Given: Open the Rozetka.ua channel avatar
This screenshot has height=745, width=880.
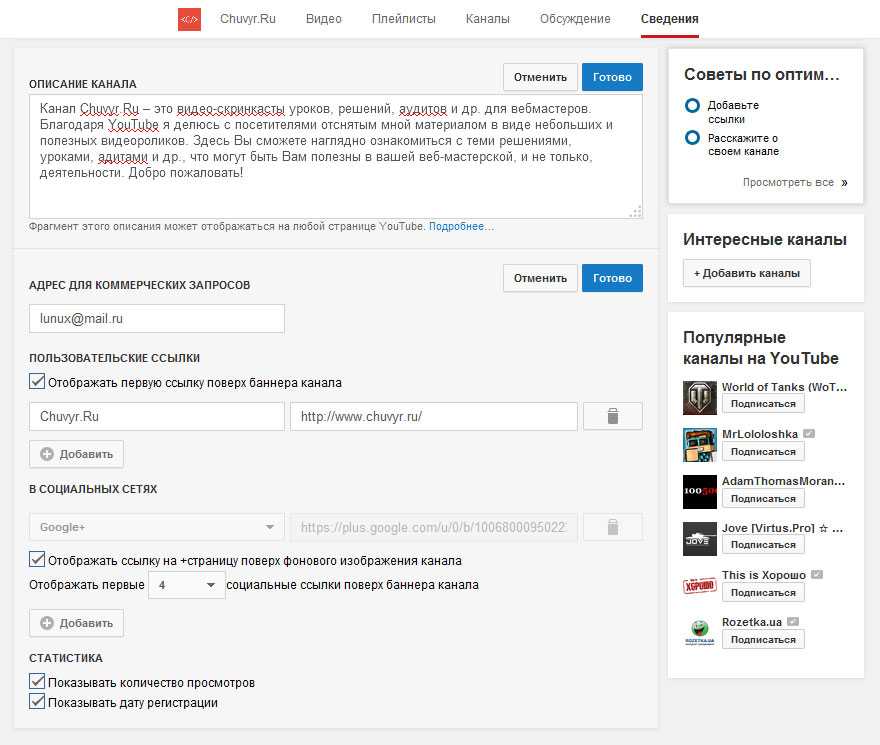Looking at the screenshot, I should click(x=699, y=633).
